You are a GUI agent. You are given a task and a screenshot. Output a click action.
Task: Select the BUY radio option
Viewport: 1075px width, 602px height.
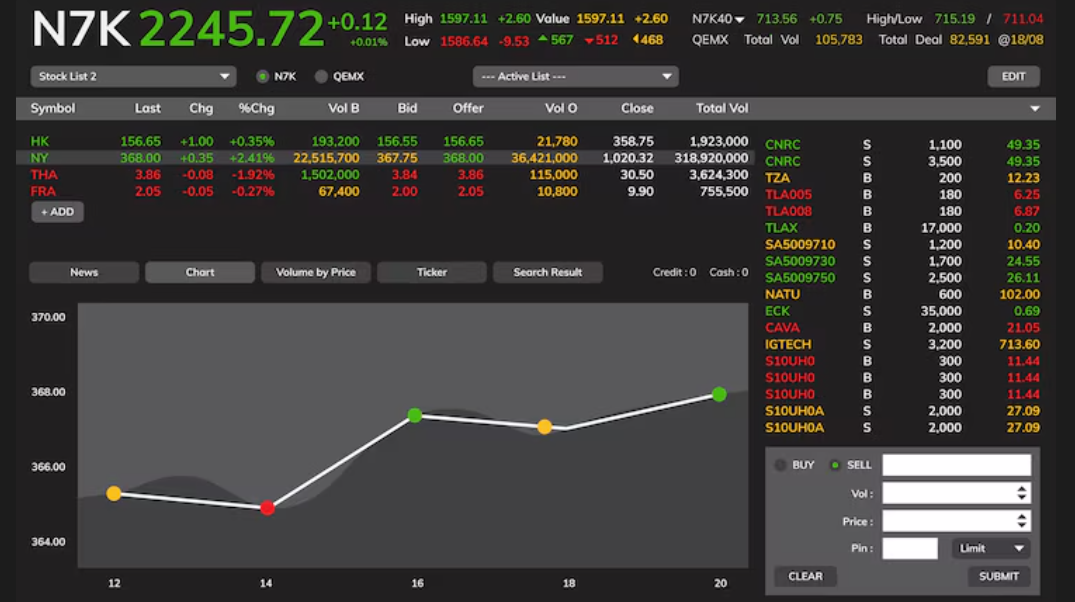[780, 465]
